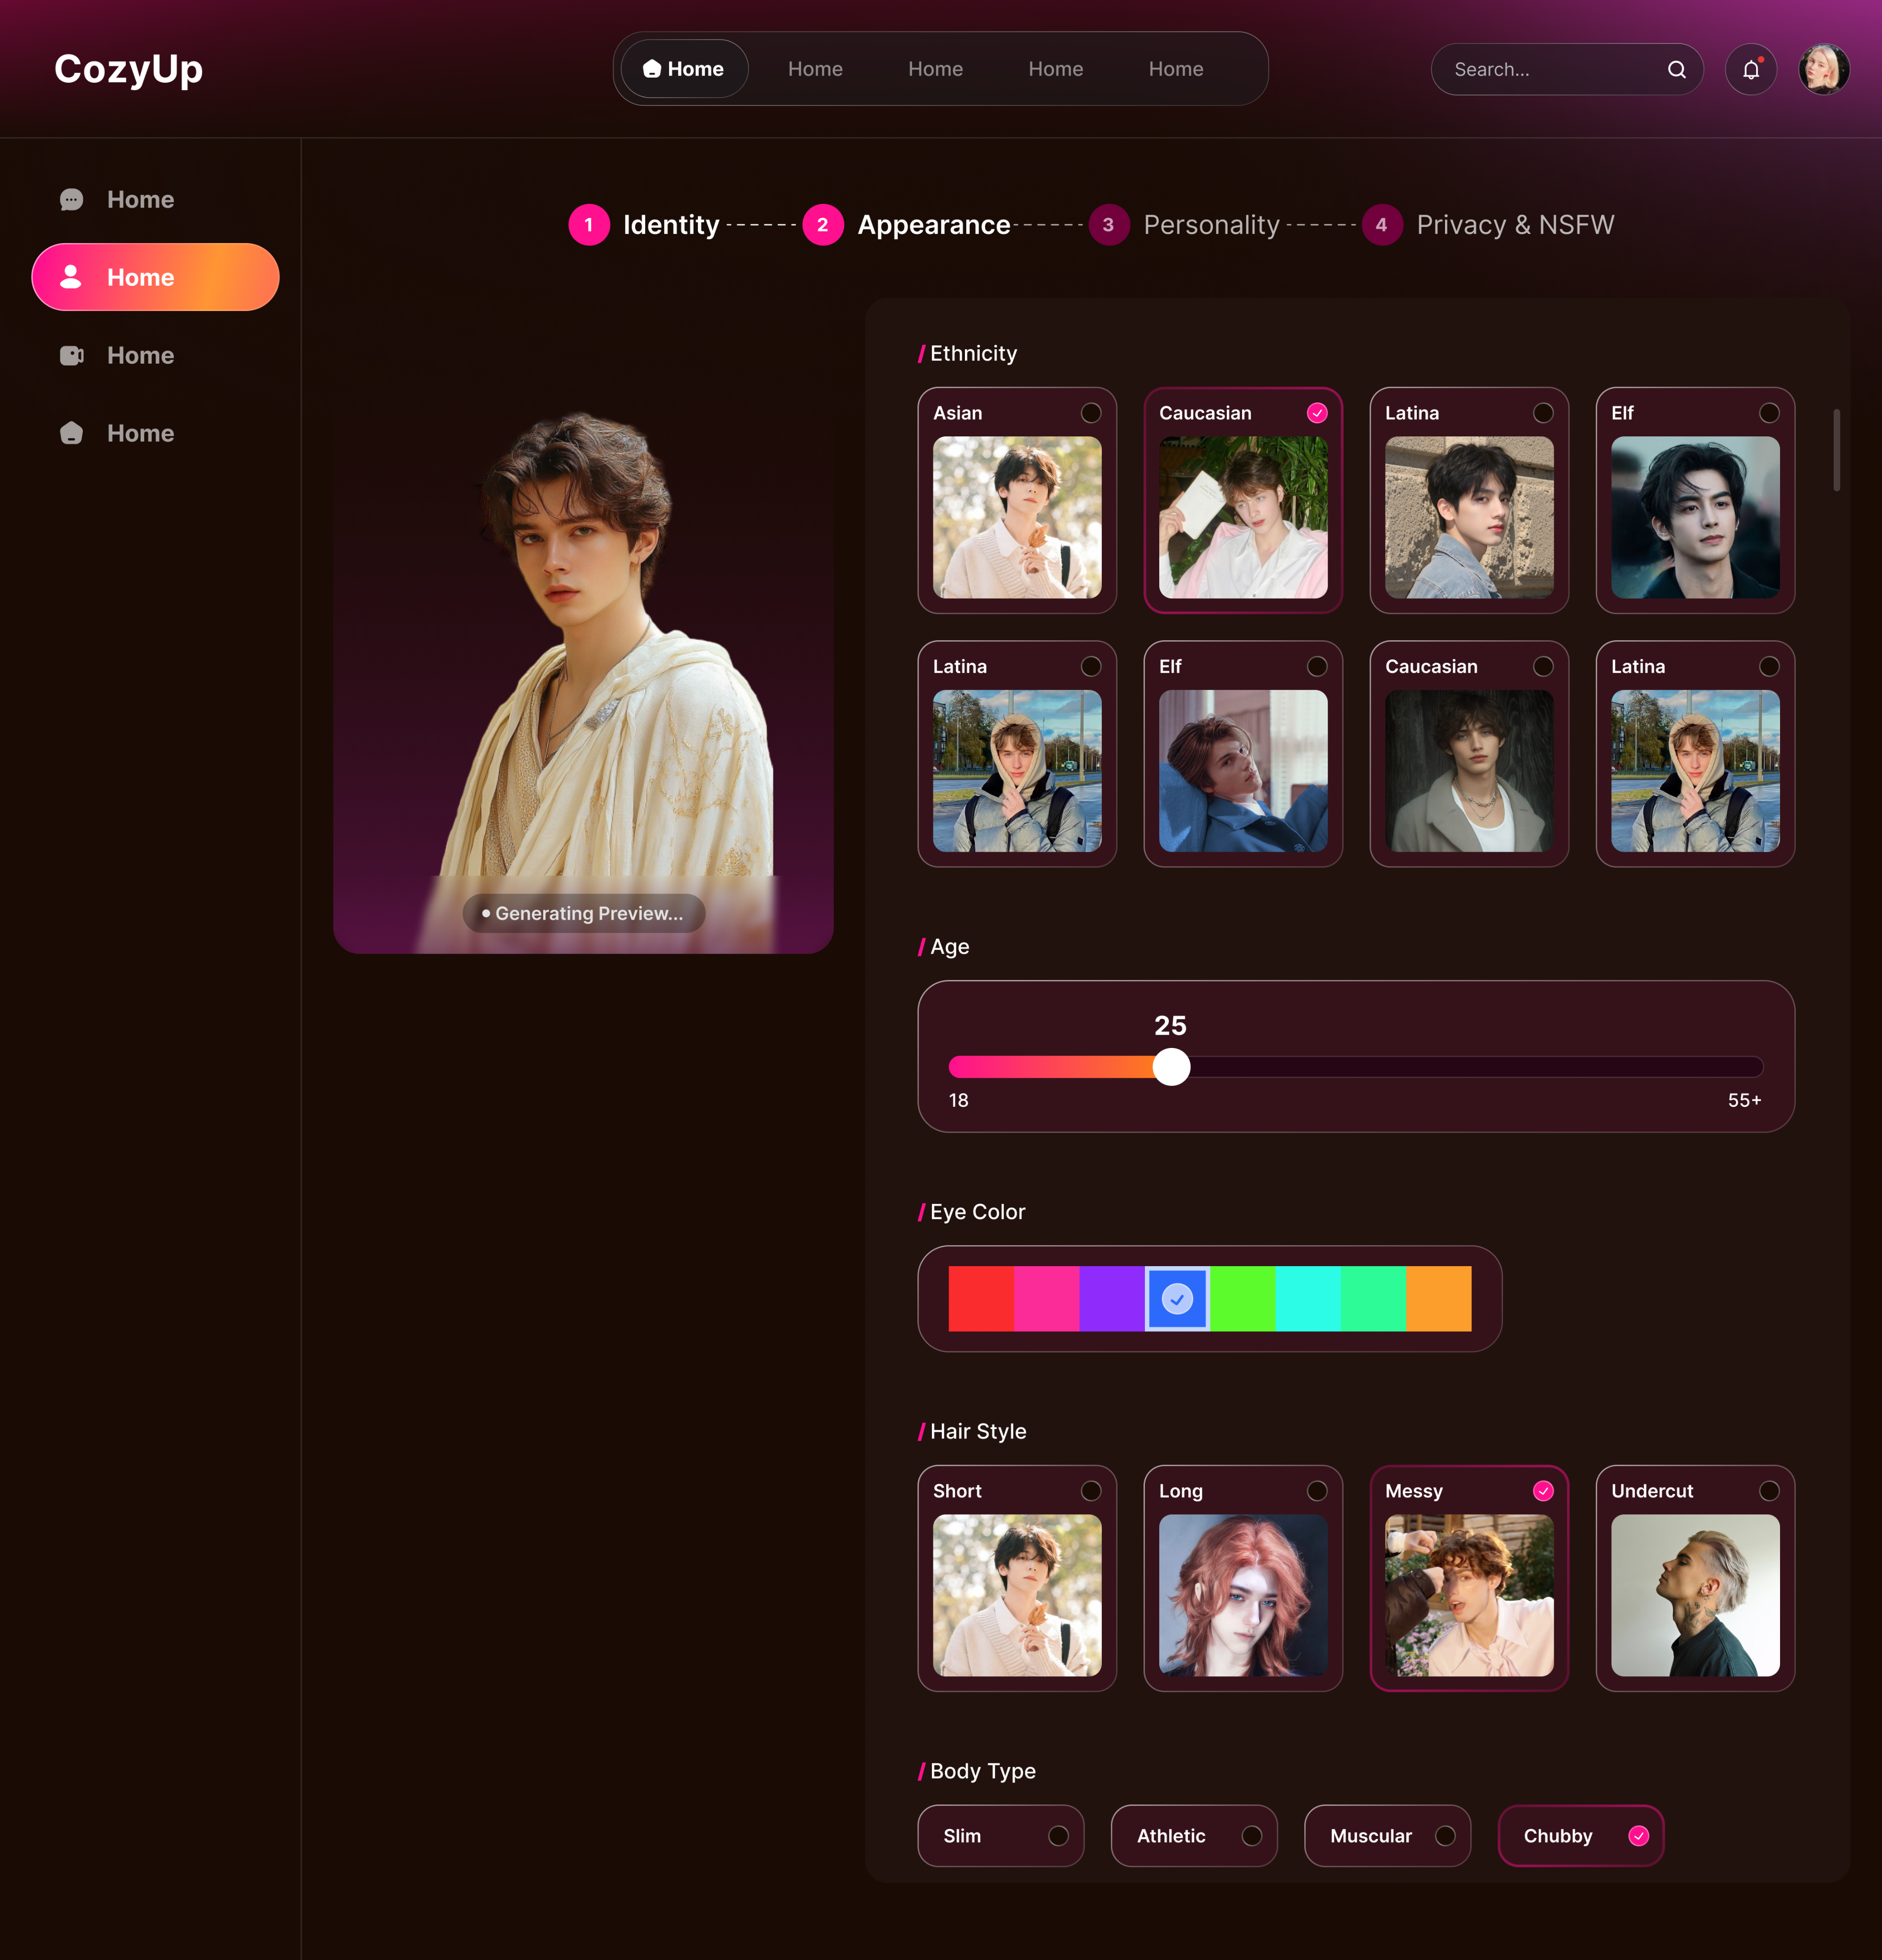
Task: Go to the Personality step label
Action: click(1211, 225)
